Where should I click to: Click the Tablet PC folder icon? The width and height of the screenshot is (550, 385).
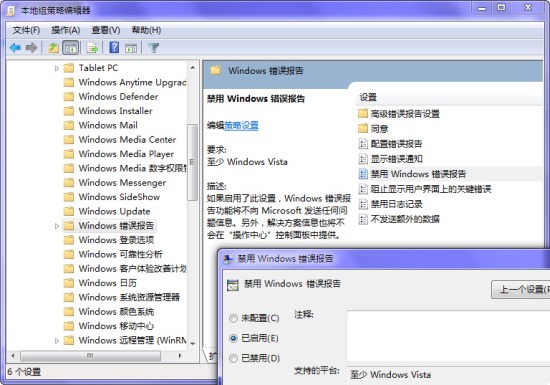69,68
